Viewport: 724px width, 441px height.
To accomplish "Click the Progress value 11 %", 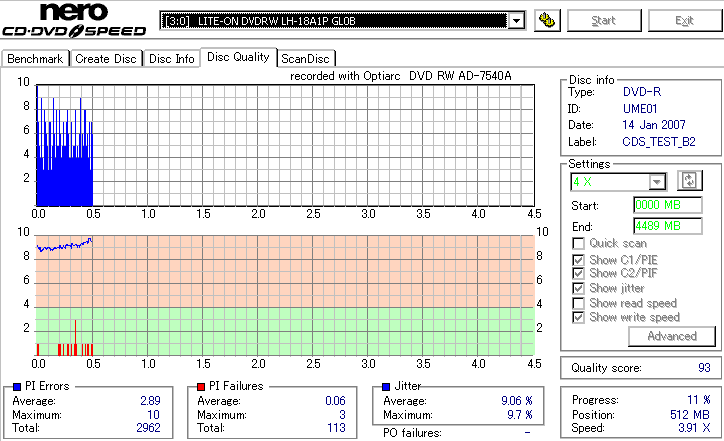I will tap(699, 400).
